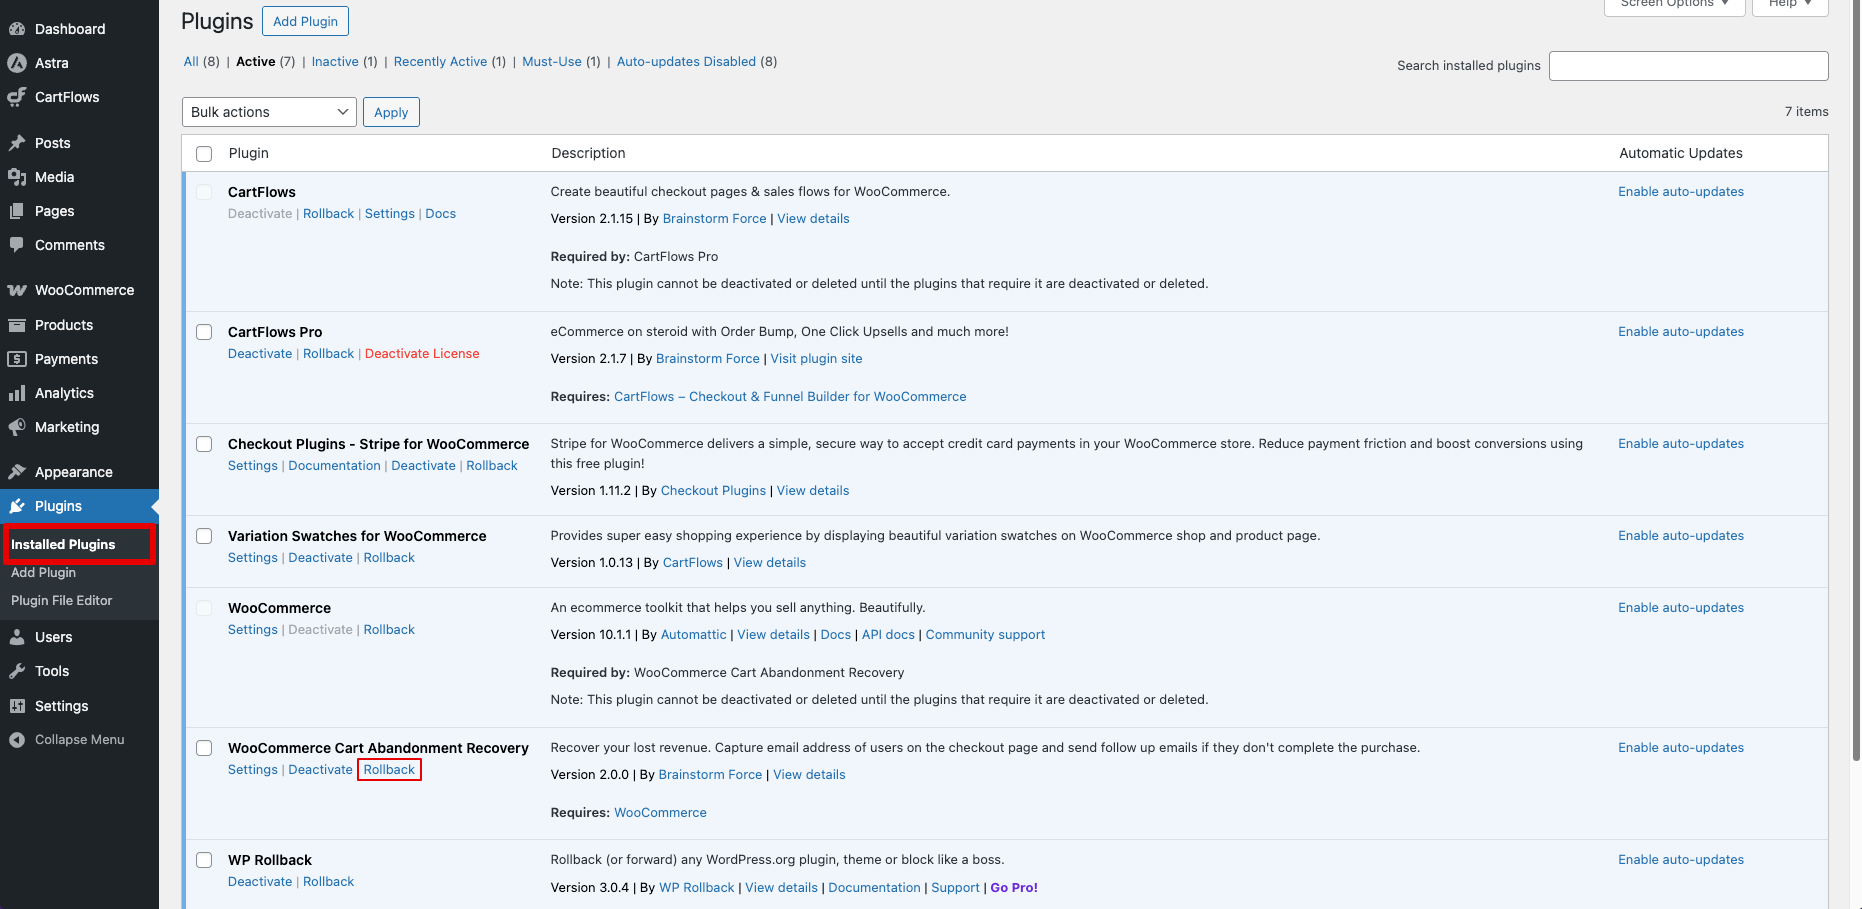
Task: Click Deactivate License for CartFlows Pro
Action: (422, 354)
